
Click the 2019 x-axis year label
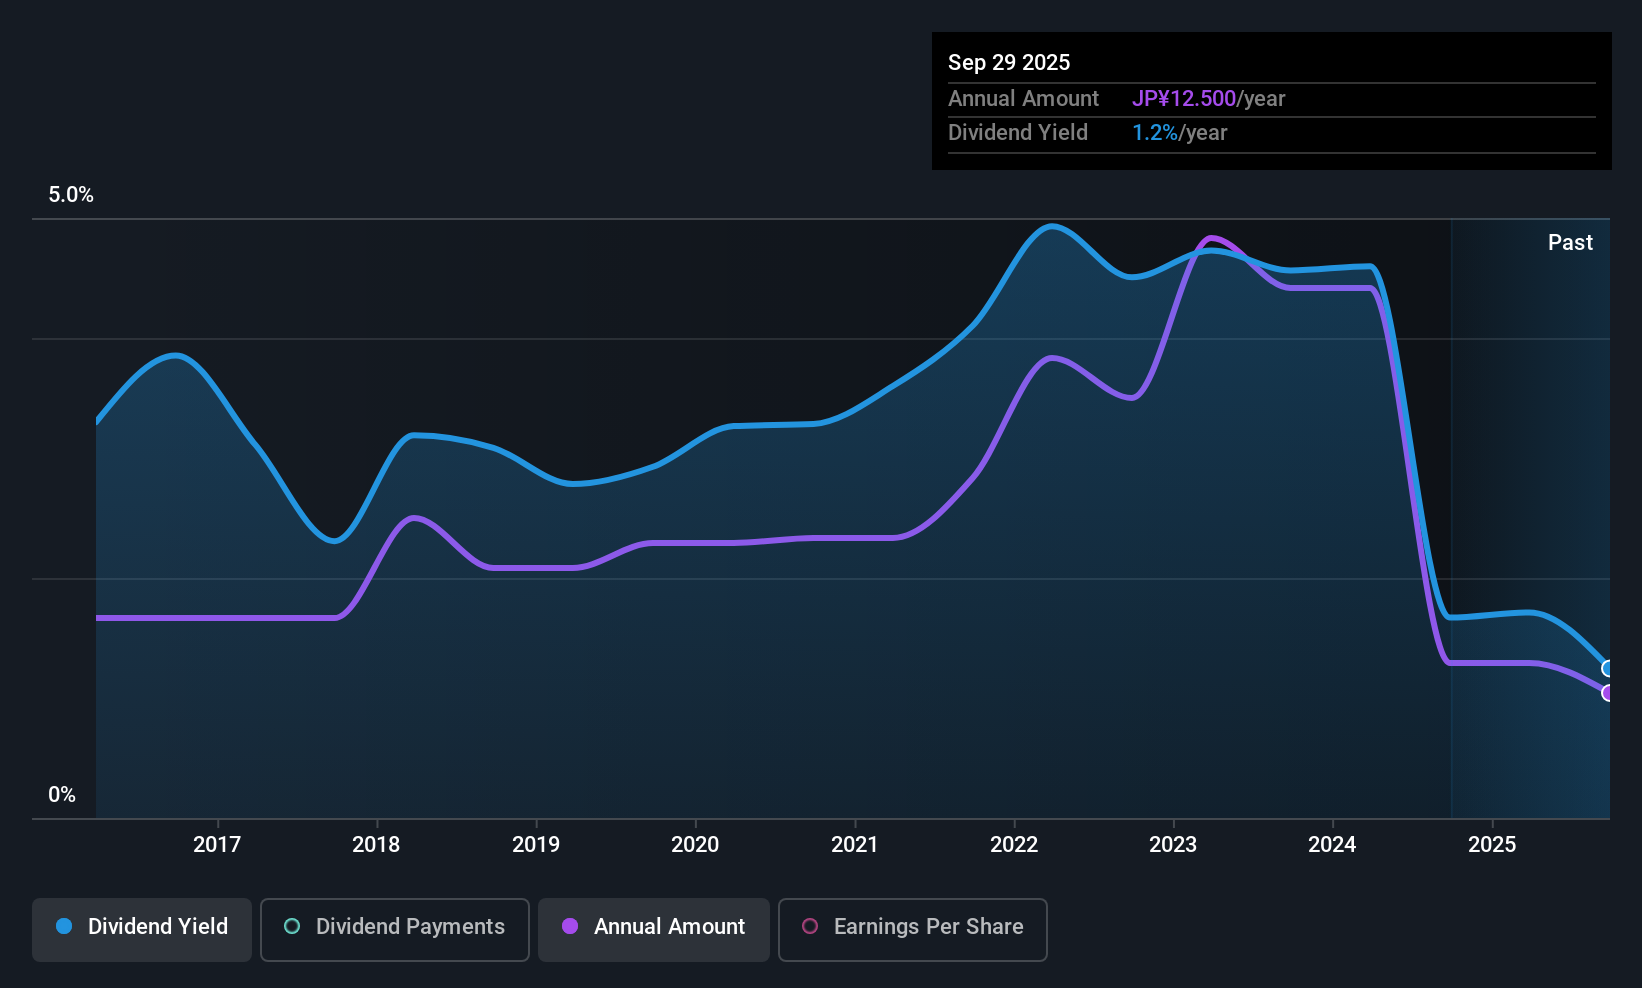click(536, 845)
